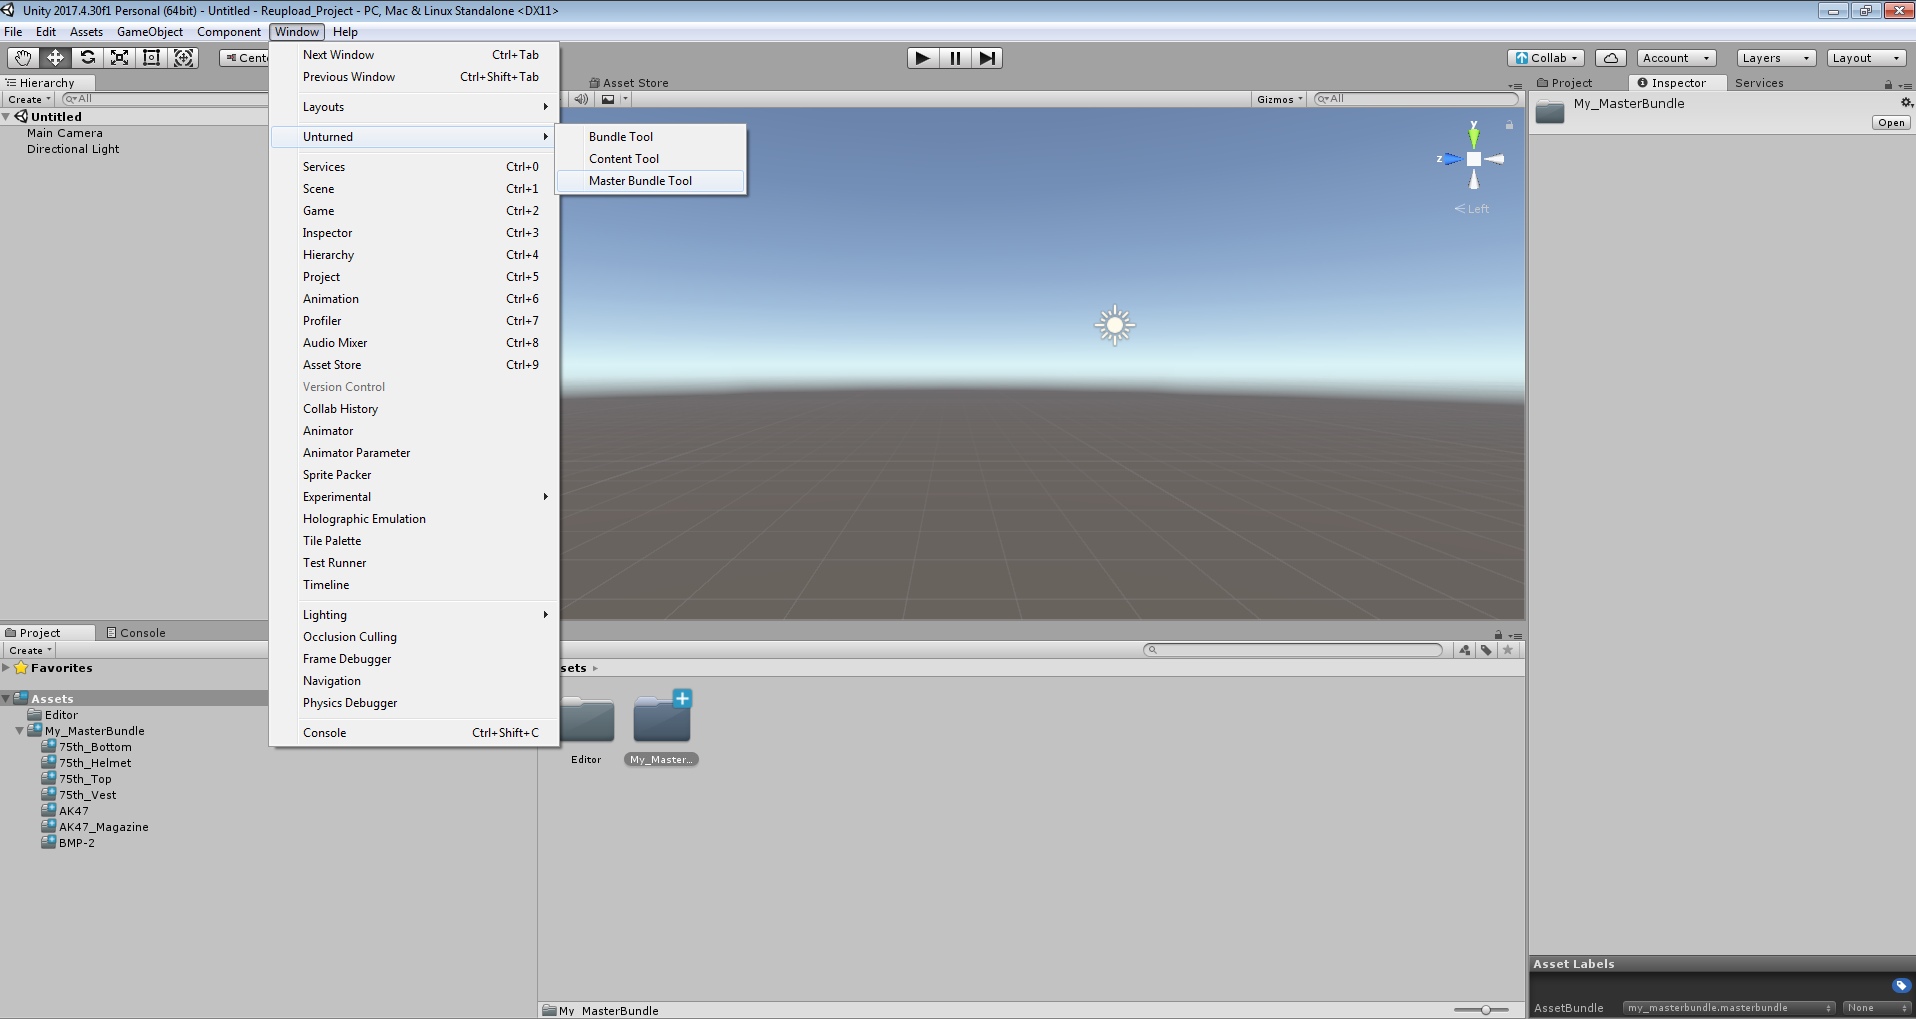Toggle the scene gizmo rotation lock
This screenshot has width=1916, height=1019.
pyautogui.click(x=1509, y=125)
